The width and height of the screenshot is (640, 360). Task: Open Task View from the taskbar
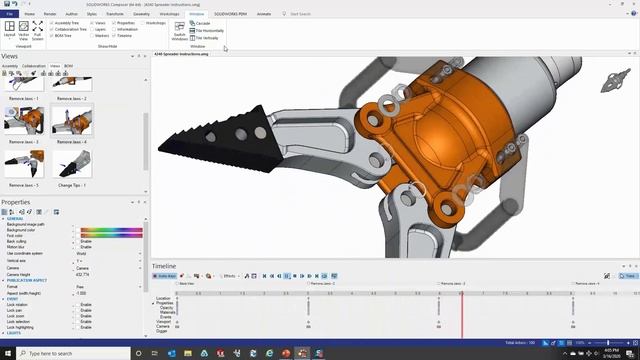point(155,353)
